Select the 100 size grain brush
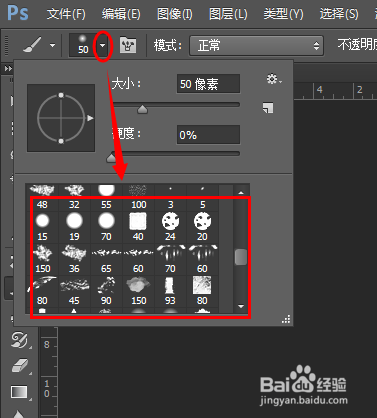The width and height of the screenshot is (377, 418). point(138,196)
